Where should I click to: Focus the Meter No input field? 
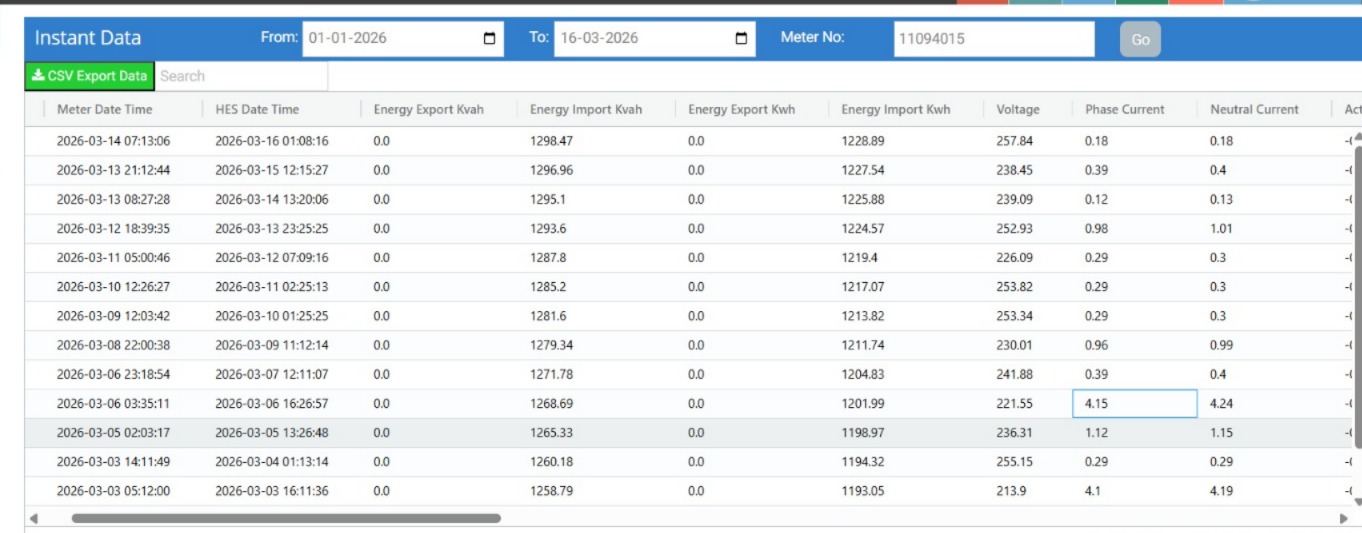994,40
